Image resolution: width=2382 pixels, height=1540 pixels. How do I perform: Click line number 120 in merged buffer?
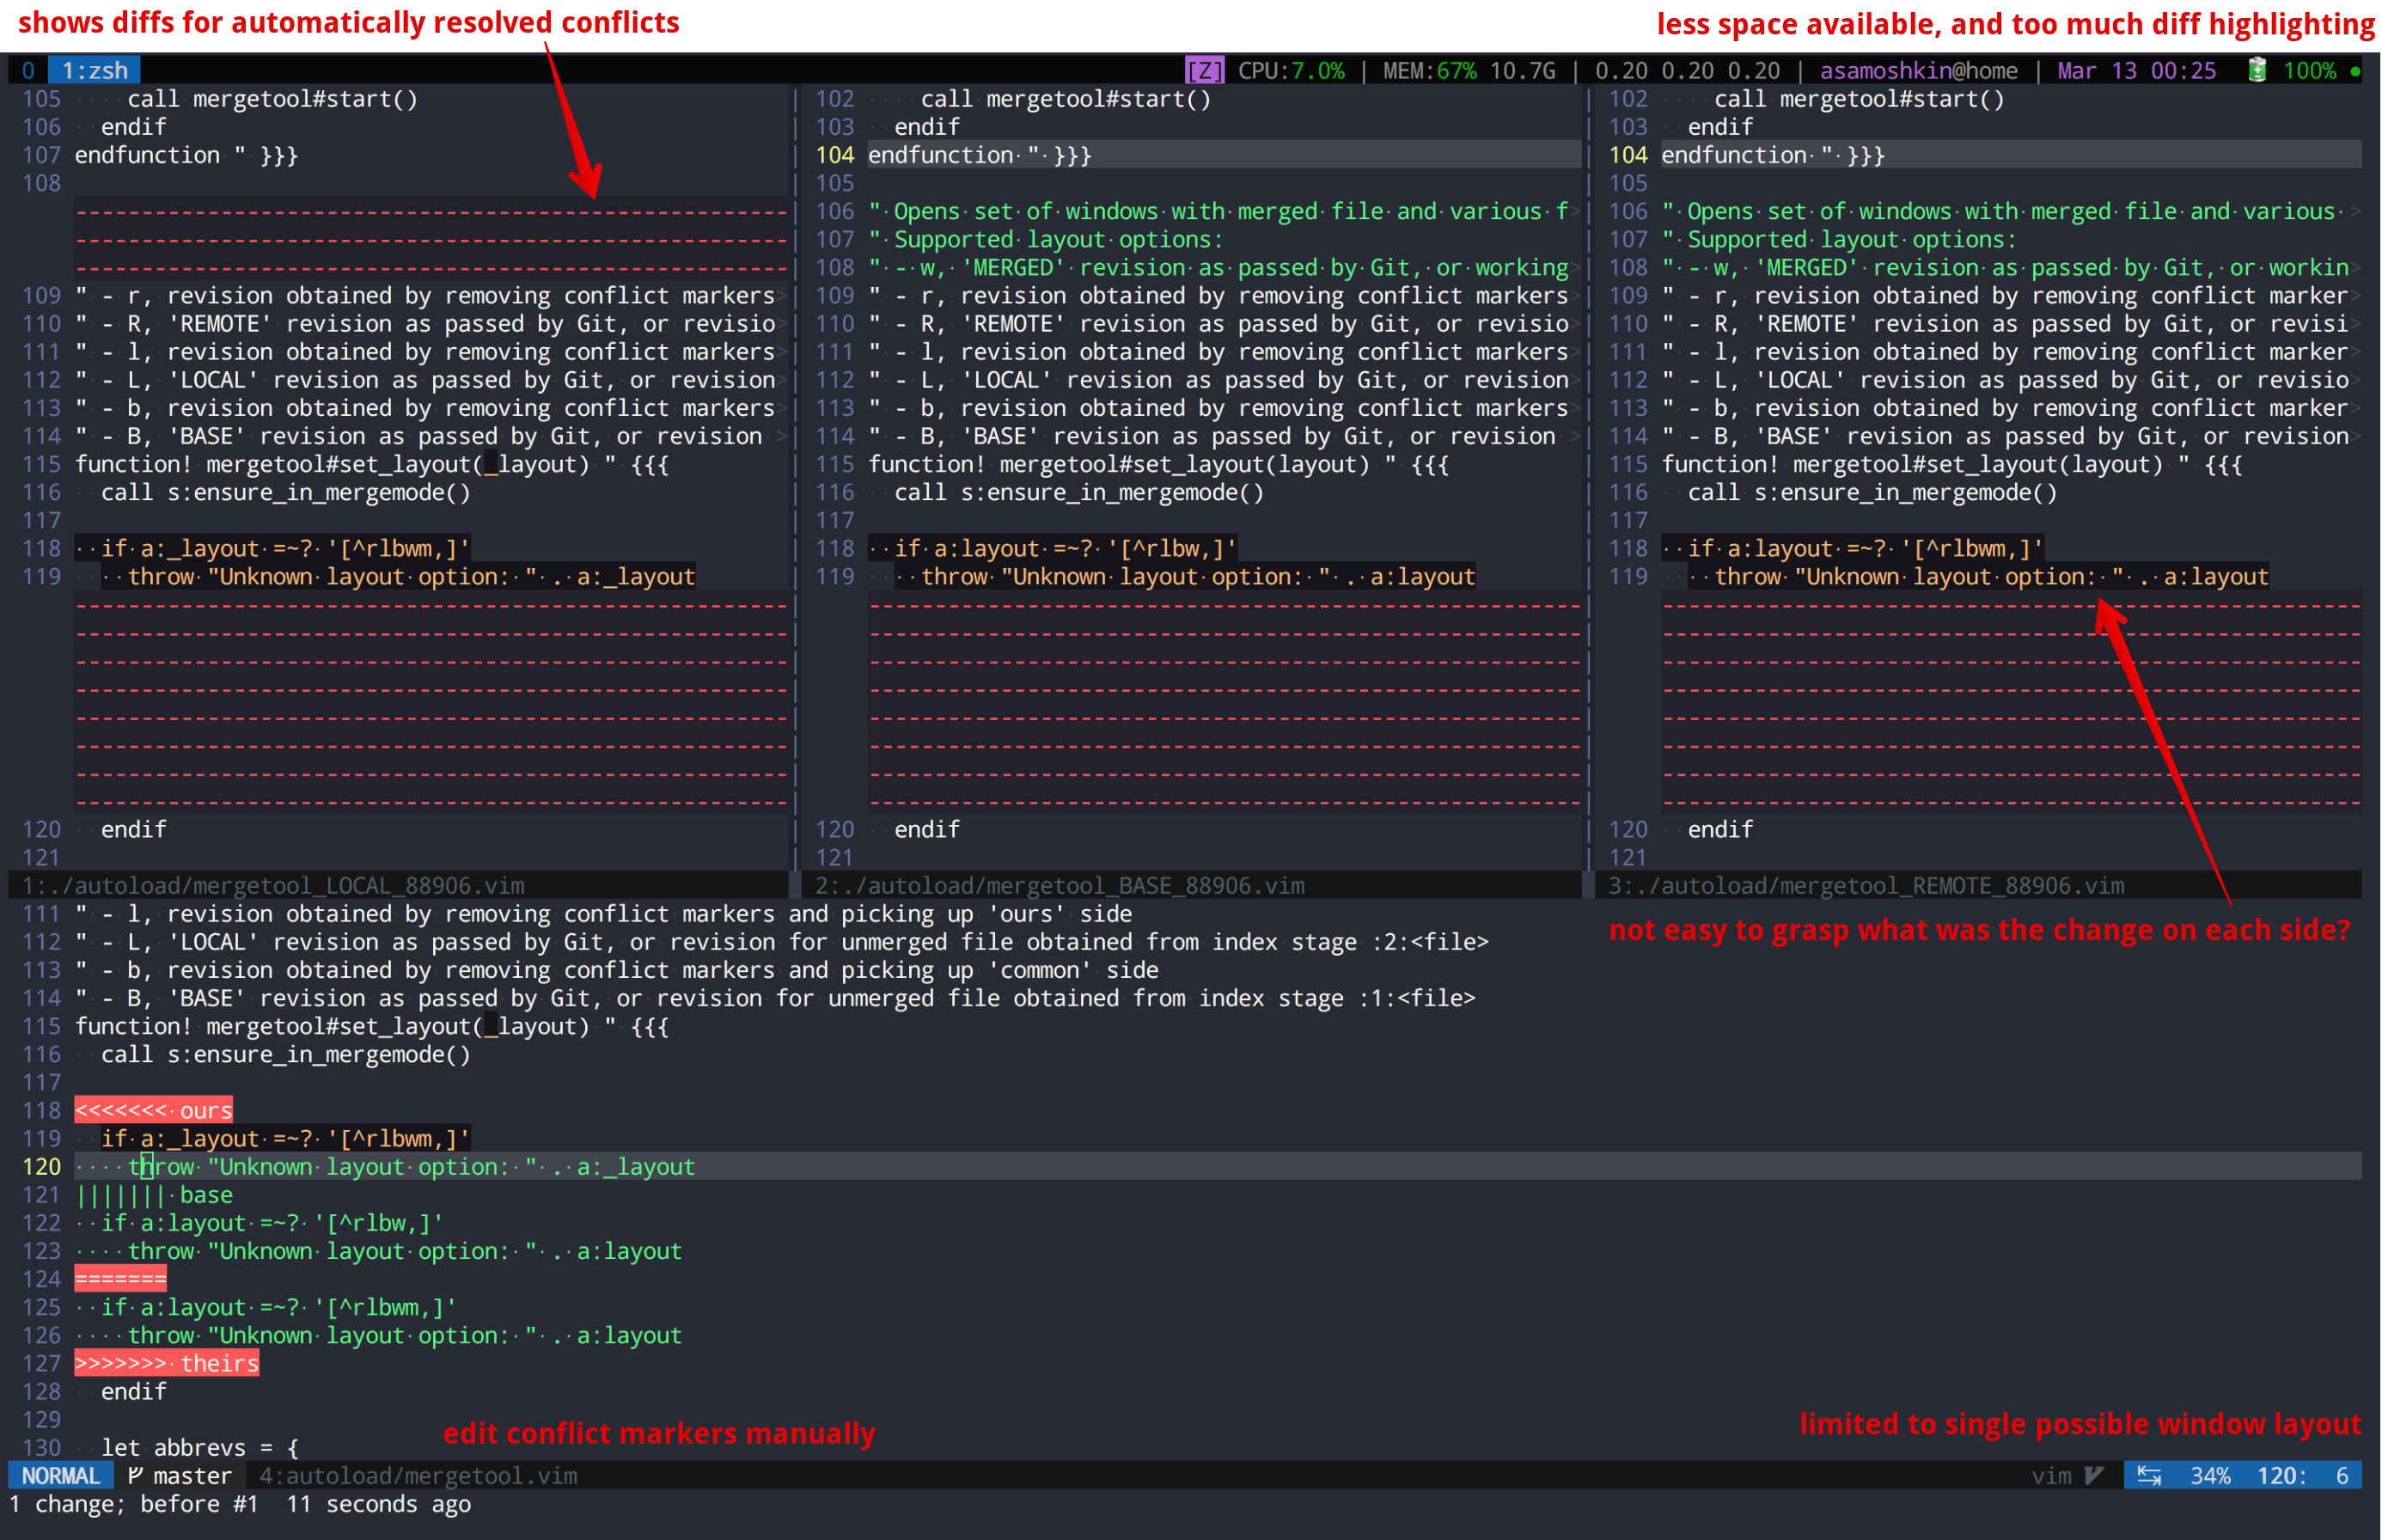click(x=41, y=1167)
